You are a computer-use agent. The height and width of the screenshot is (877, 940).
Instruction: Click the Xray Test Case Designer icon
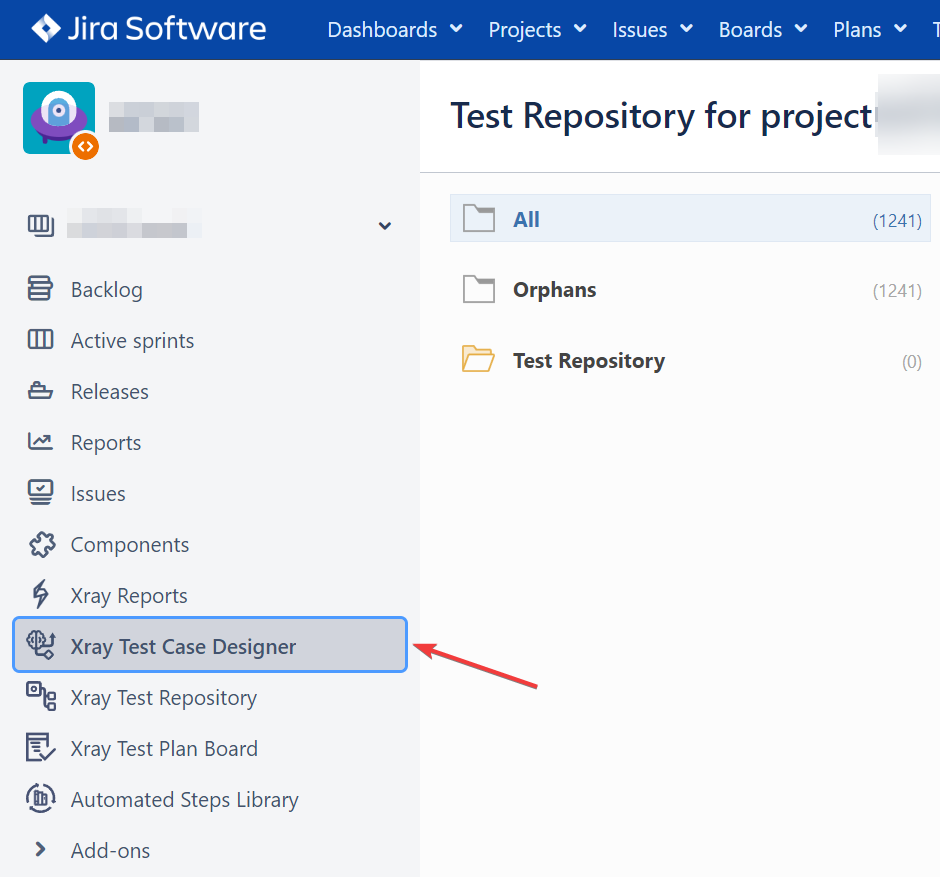(41, 645)
